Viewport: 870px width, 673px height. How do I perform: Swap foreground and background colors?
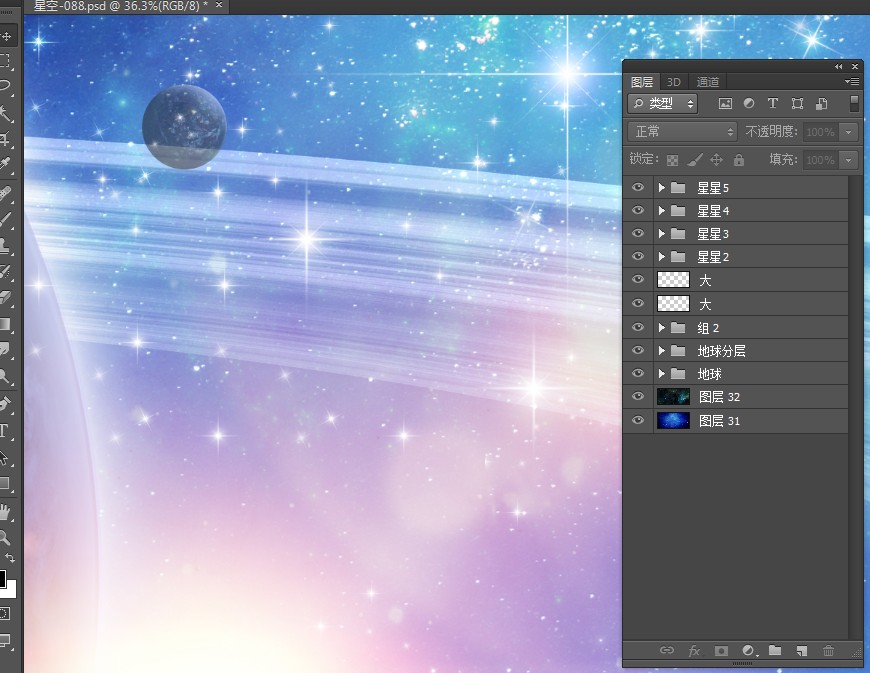click(x=10, y=558)
